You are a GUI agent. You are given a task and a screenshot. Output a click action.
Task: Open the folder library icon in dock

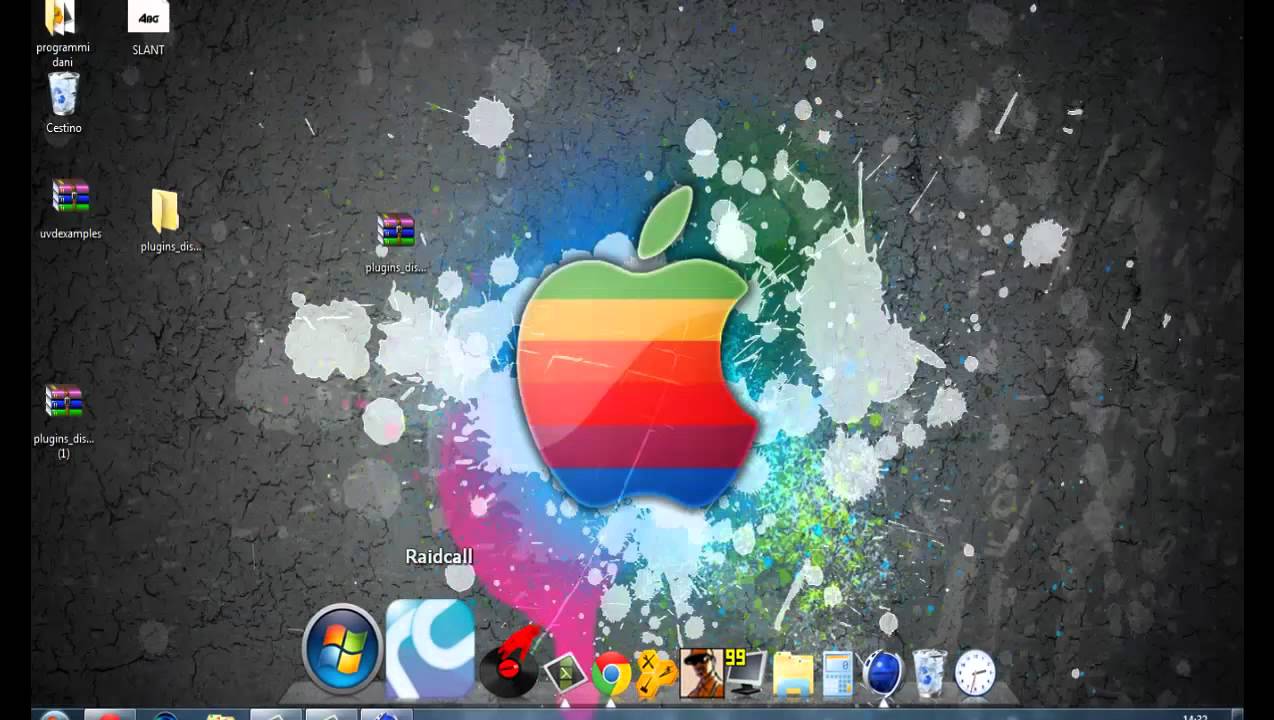(x=793, y=674)
